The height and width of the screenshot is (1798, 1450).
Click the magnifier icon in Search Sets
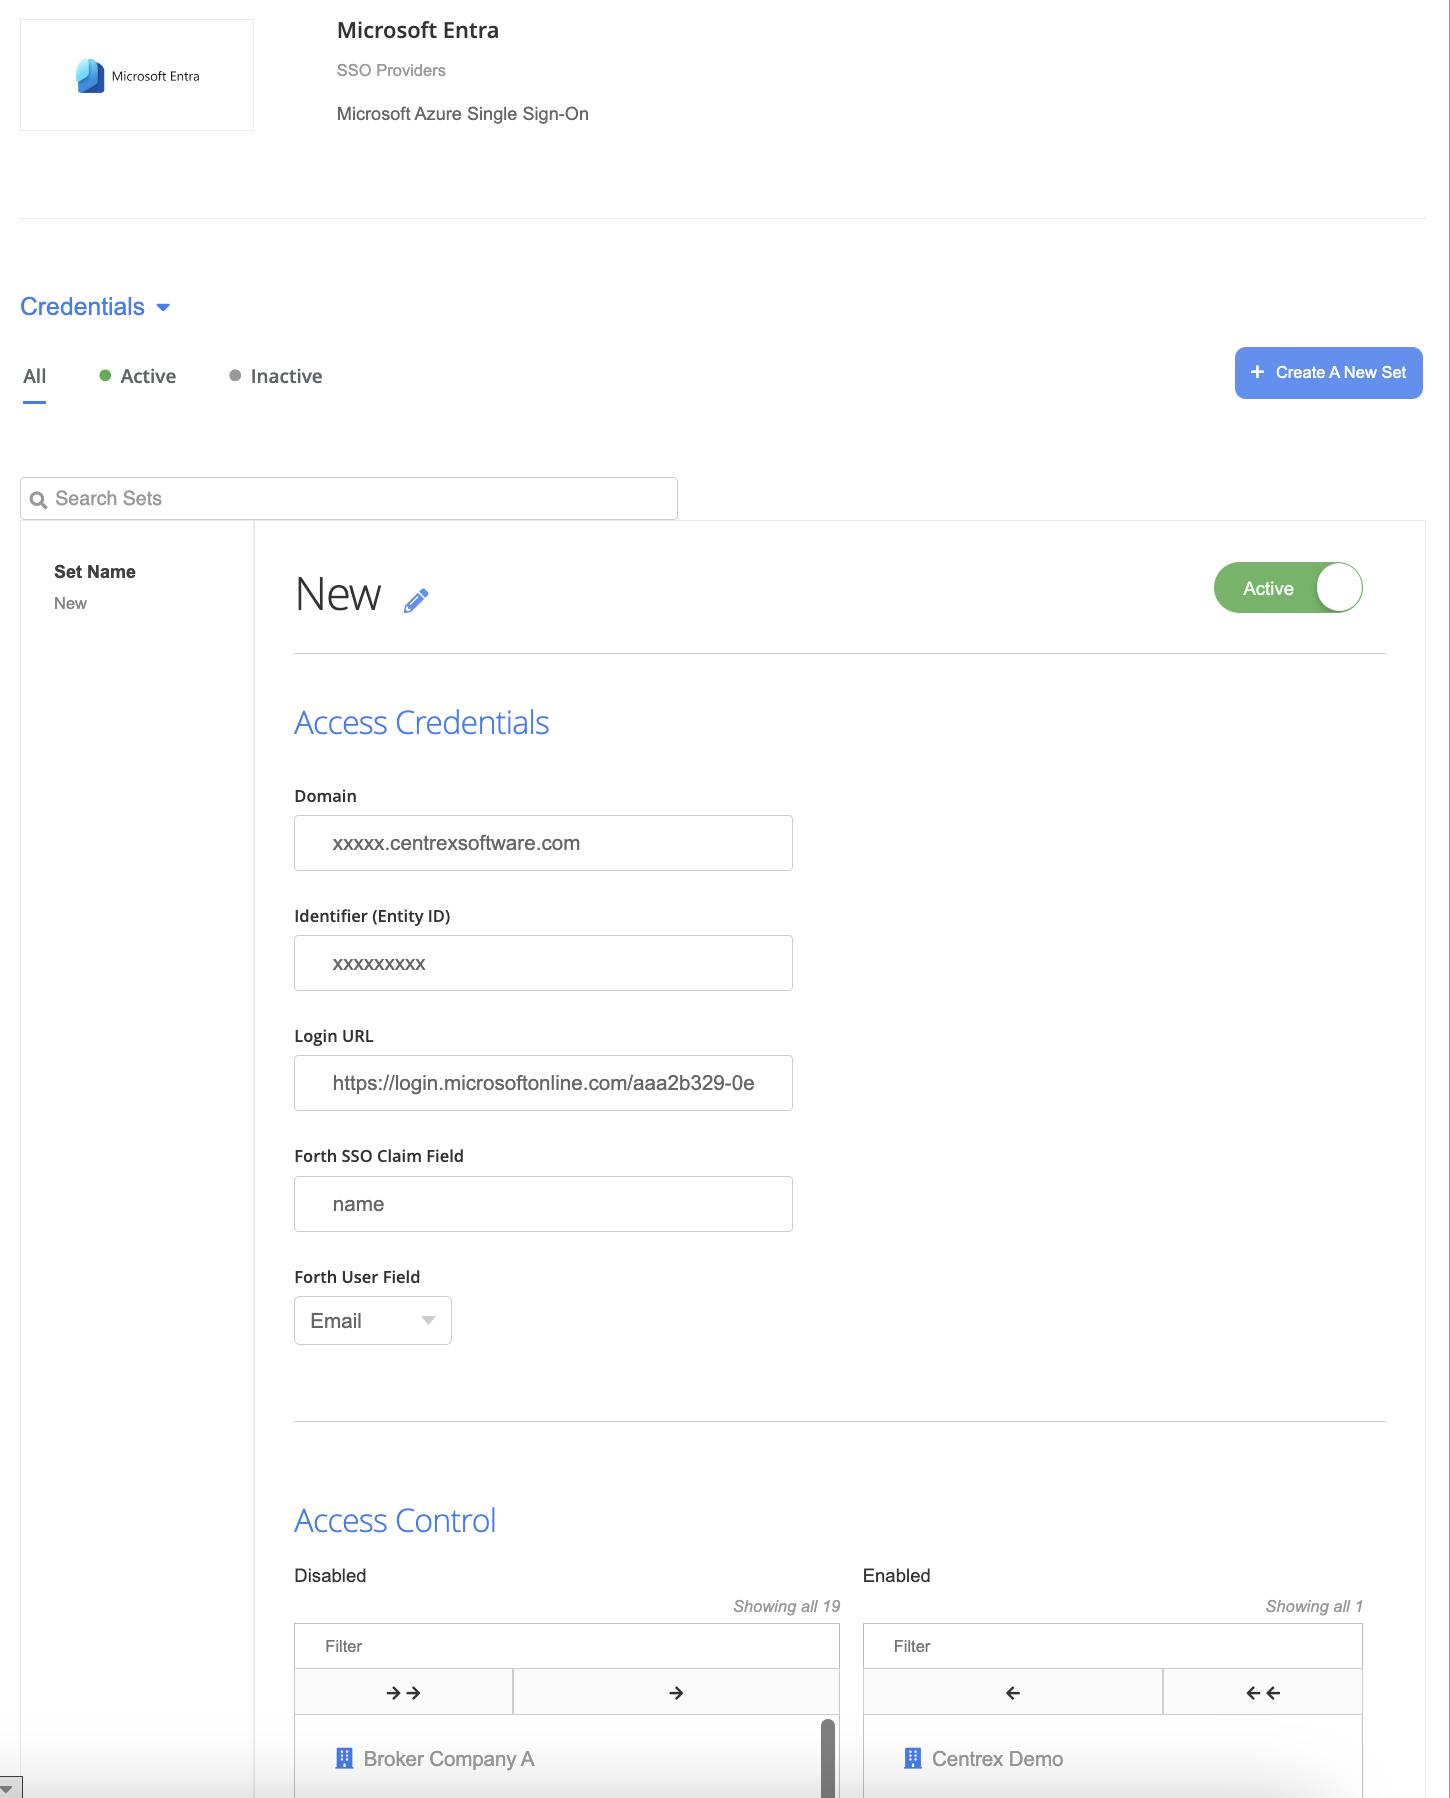pos(38,500)
